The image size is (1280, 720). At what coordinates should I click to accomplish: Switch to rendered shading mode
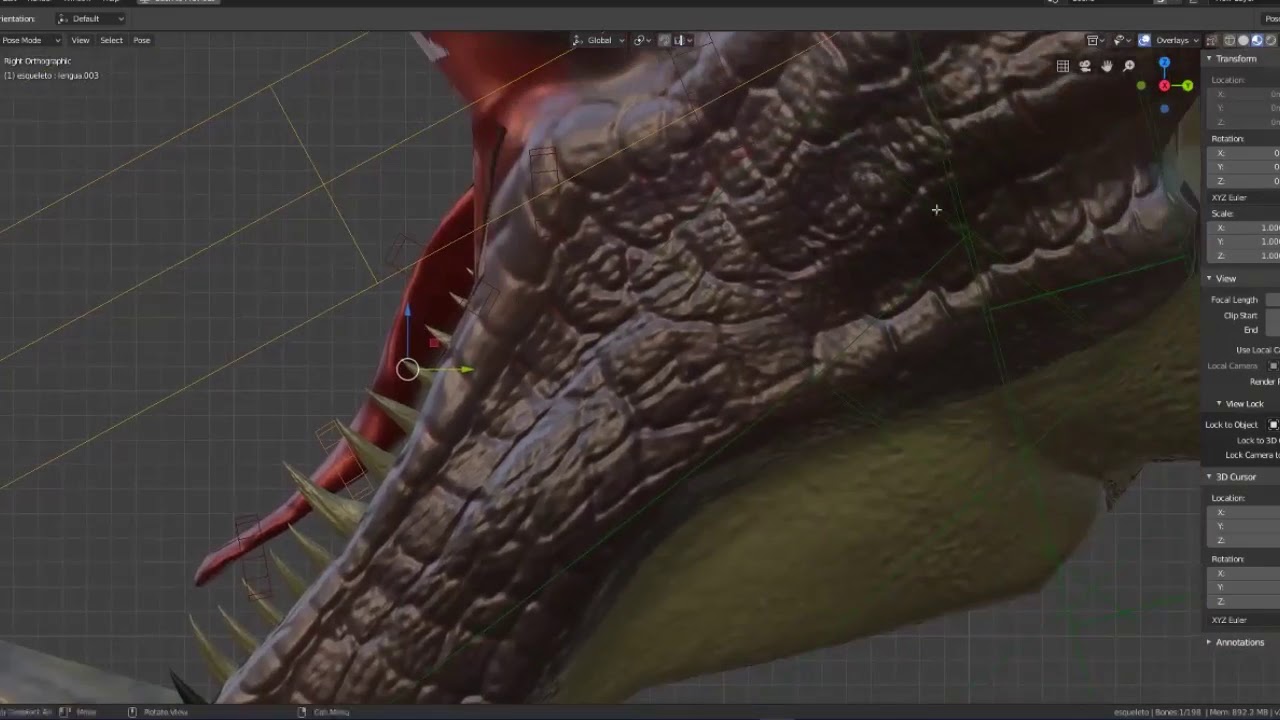(x=1270, y=40)
